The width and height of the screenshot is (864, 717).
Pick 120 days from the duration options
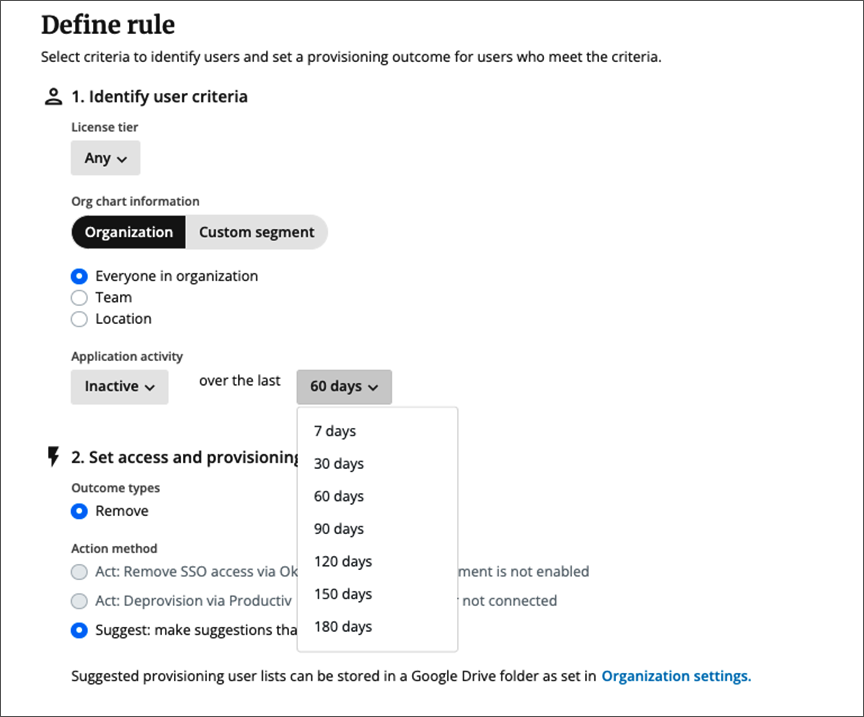(342, 561)
